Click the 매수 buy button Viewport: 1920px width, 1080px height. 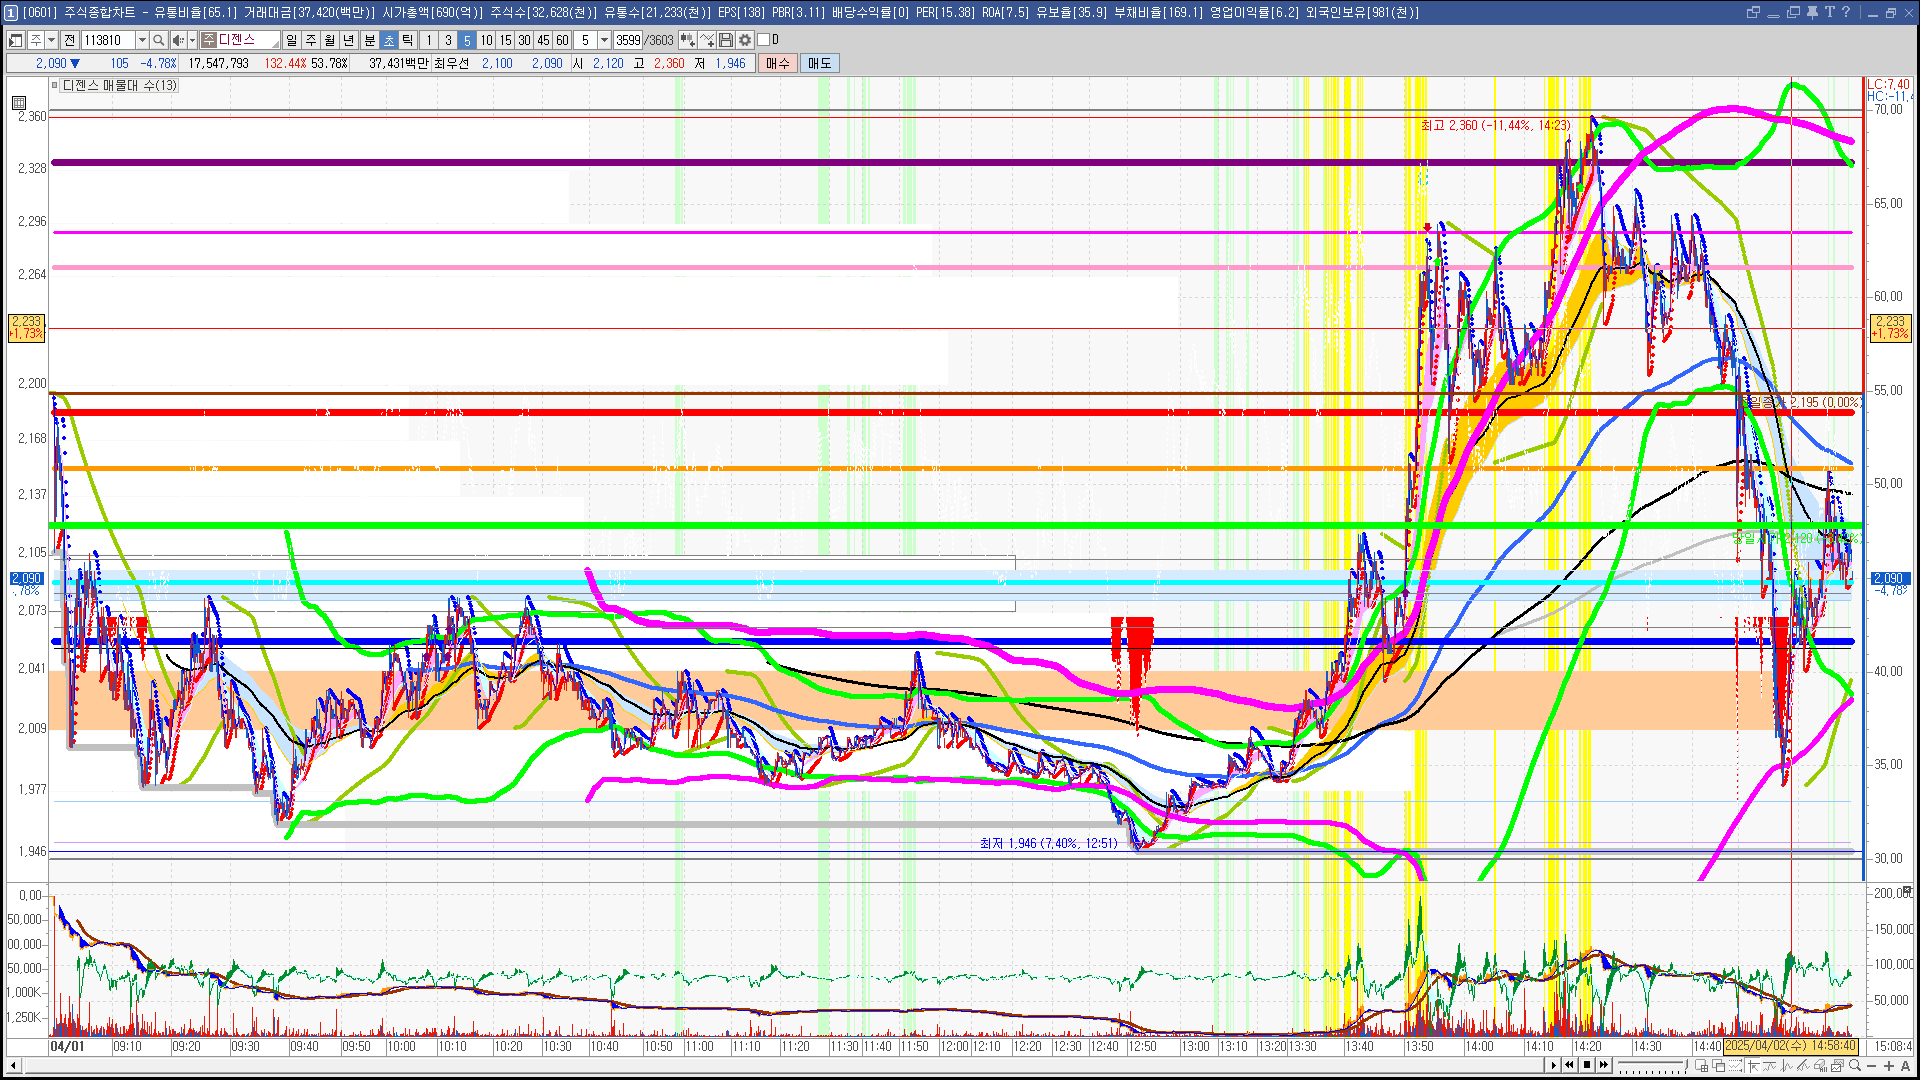point(777,63)
